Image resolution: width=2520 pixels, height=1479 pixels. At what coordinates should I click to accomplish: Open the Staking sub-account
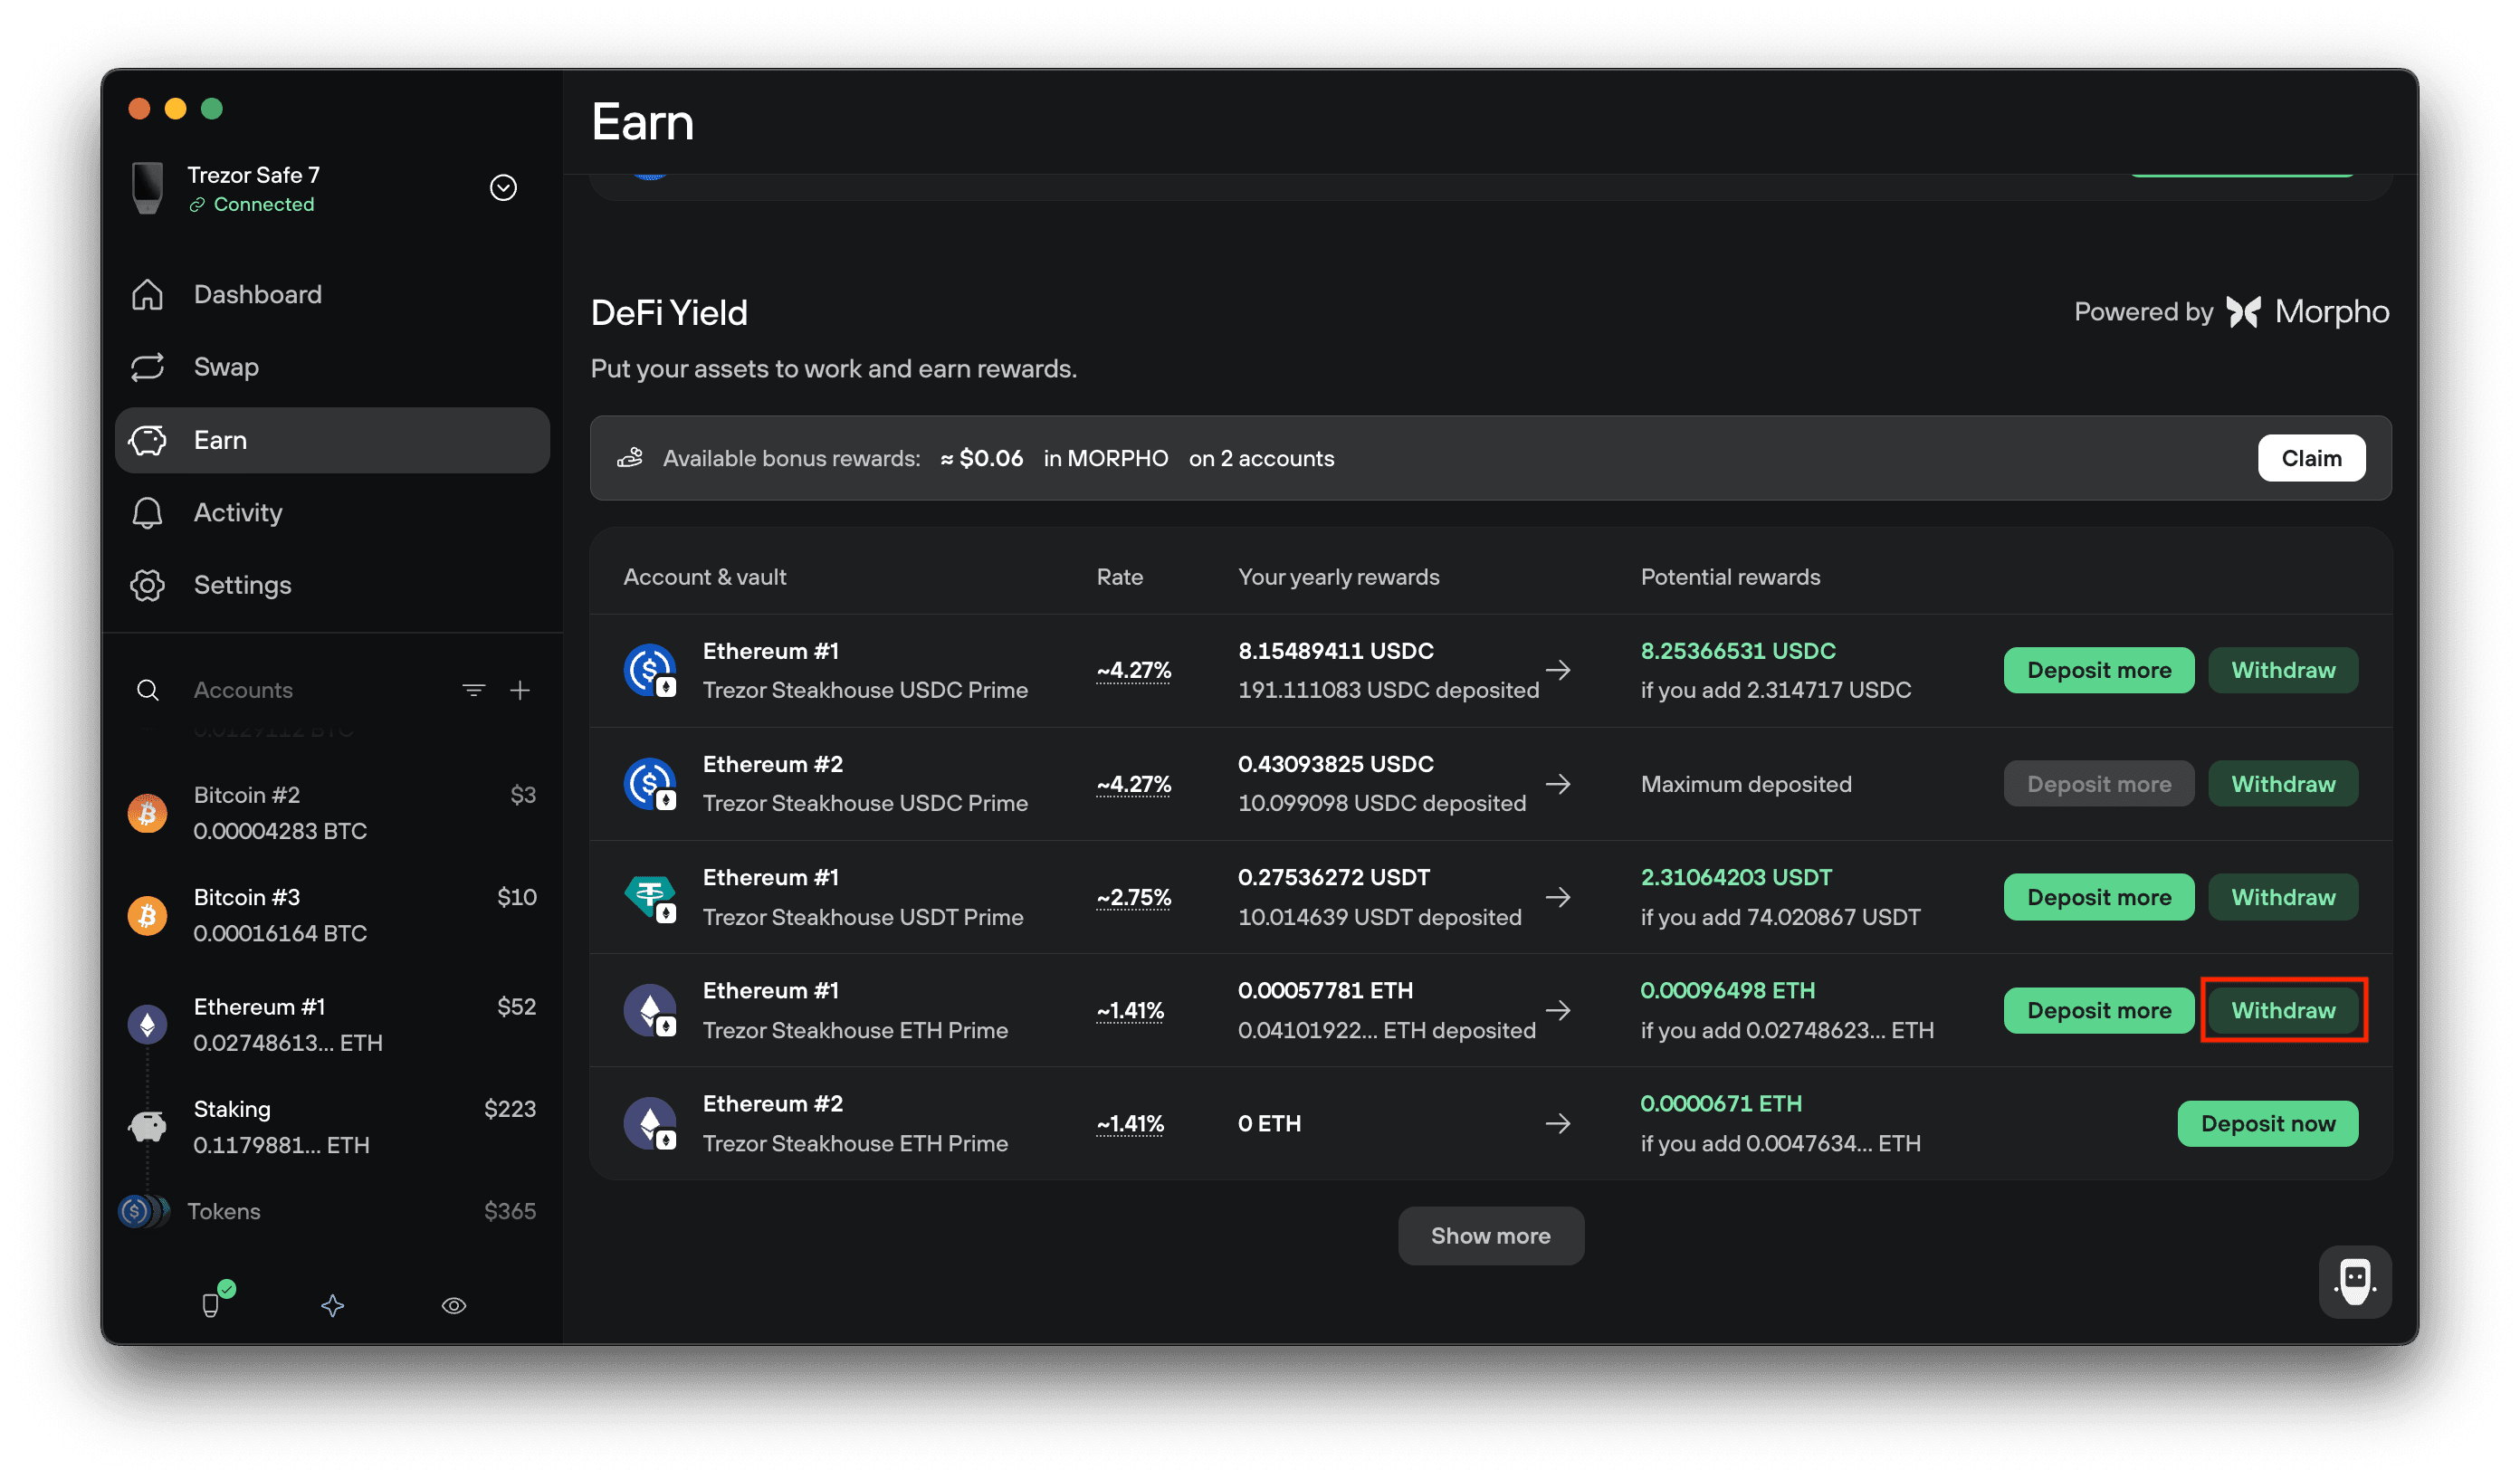point(332,1127)
